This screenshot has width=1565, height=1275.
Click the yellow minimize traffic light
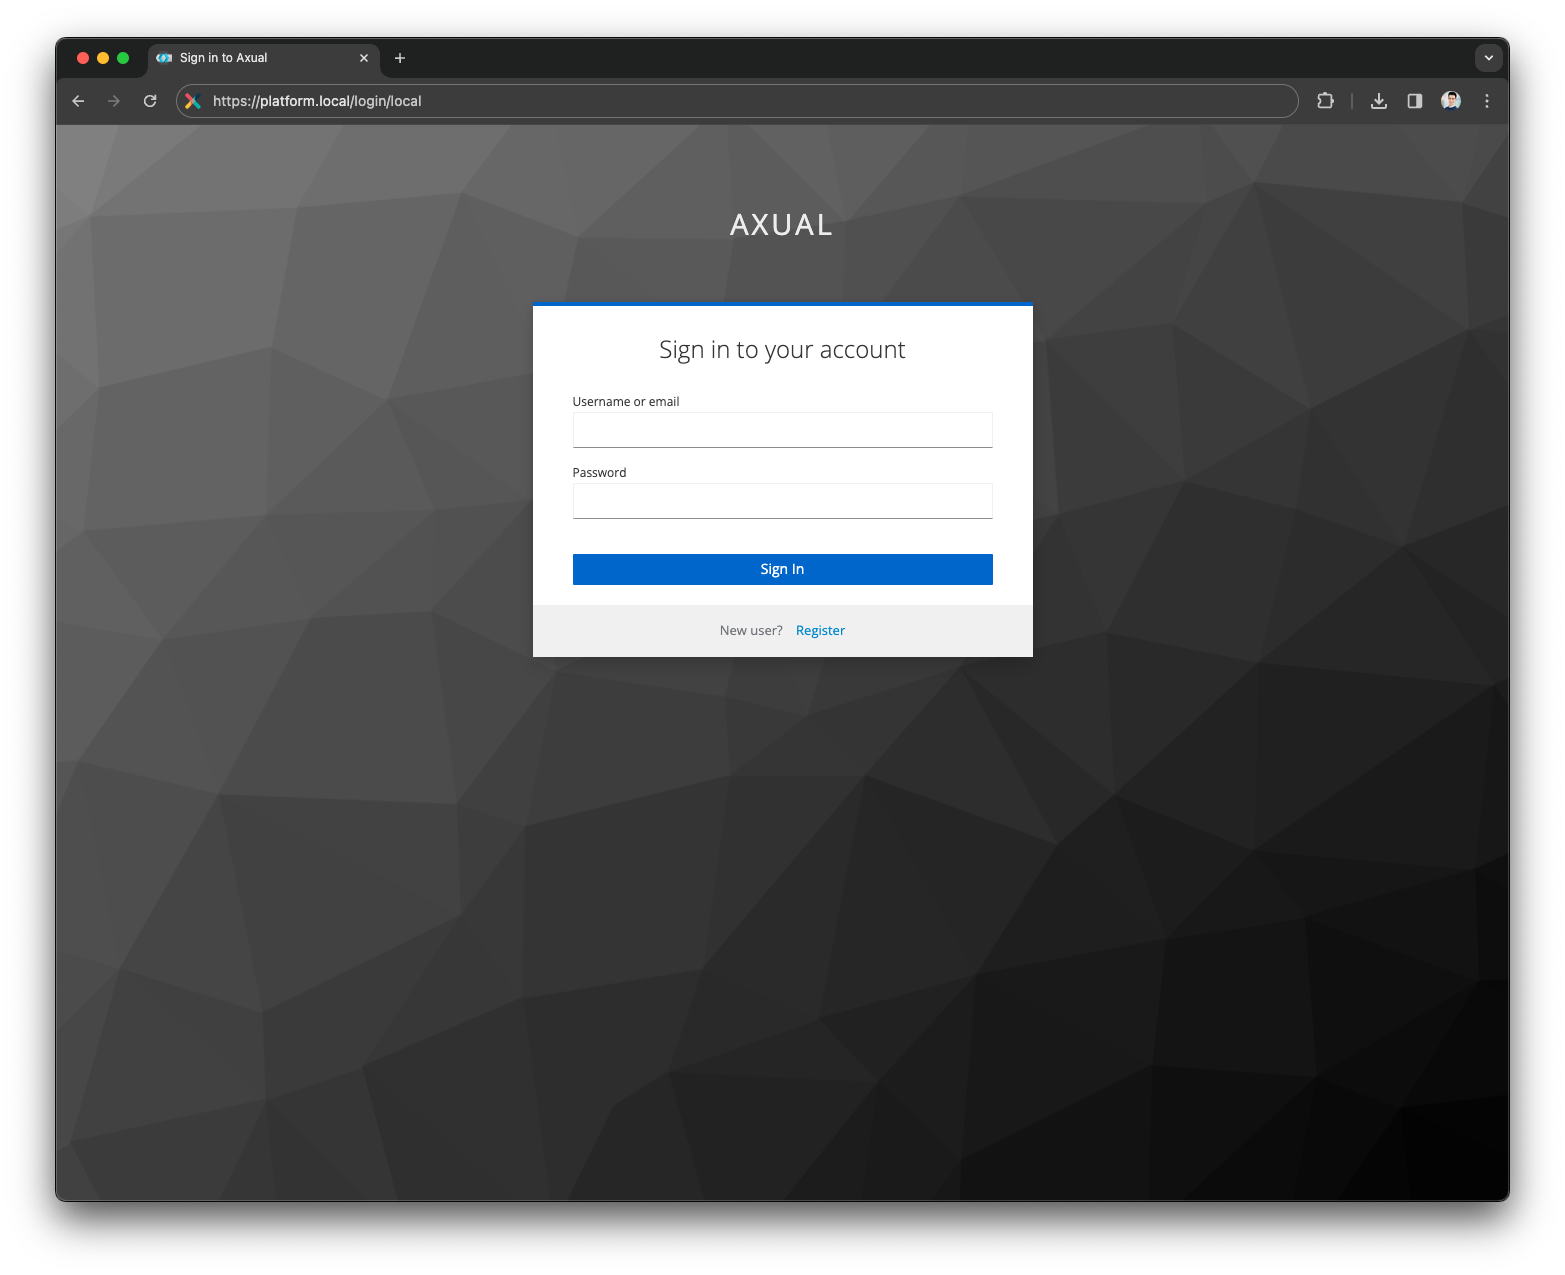pyautogui.click(x=102, y=57)
